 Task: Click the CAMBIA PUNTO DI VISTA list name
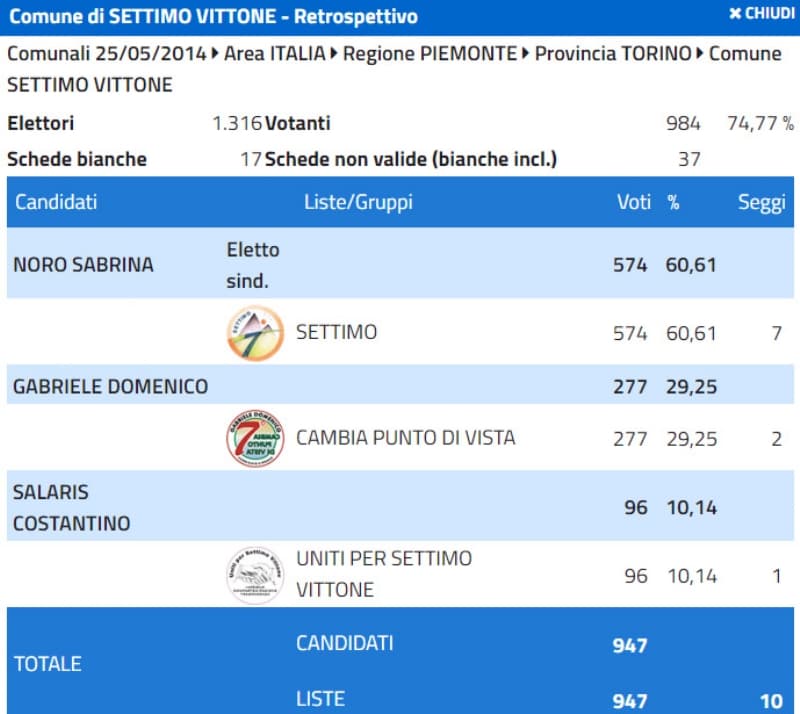(x=405, y=437)
